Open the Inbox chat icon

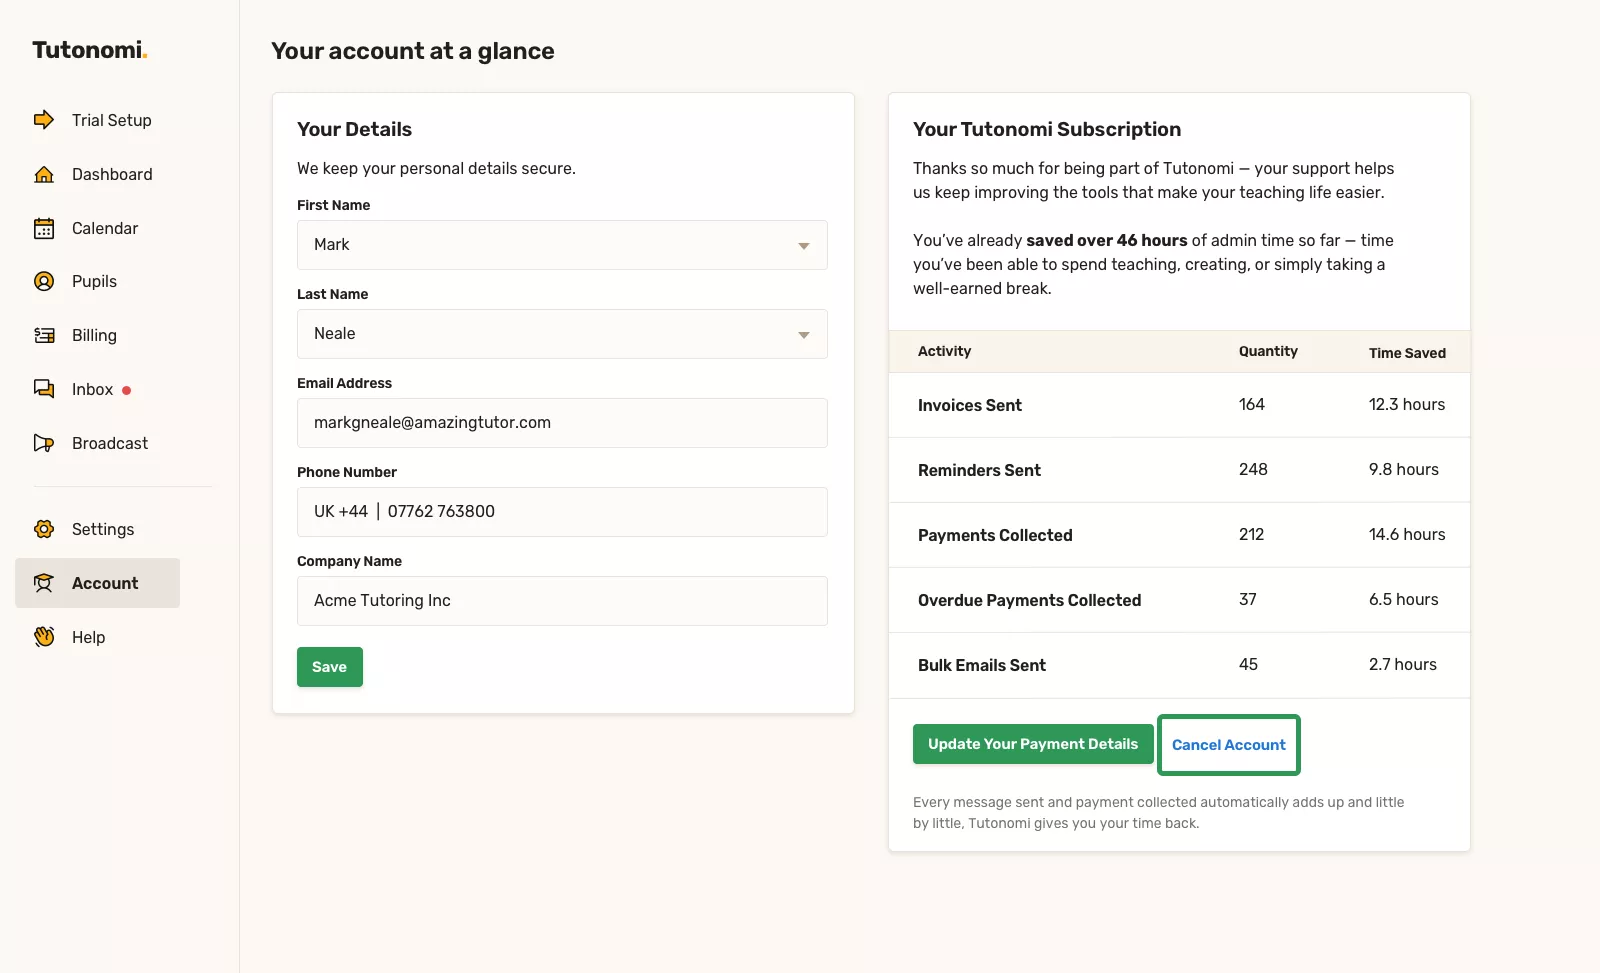point(44,389)
